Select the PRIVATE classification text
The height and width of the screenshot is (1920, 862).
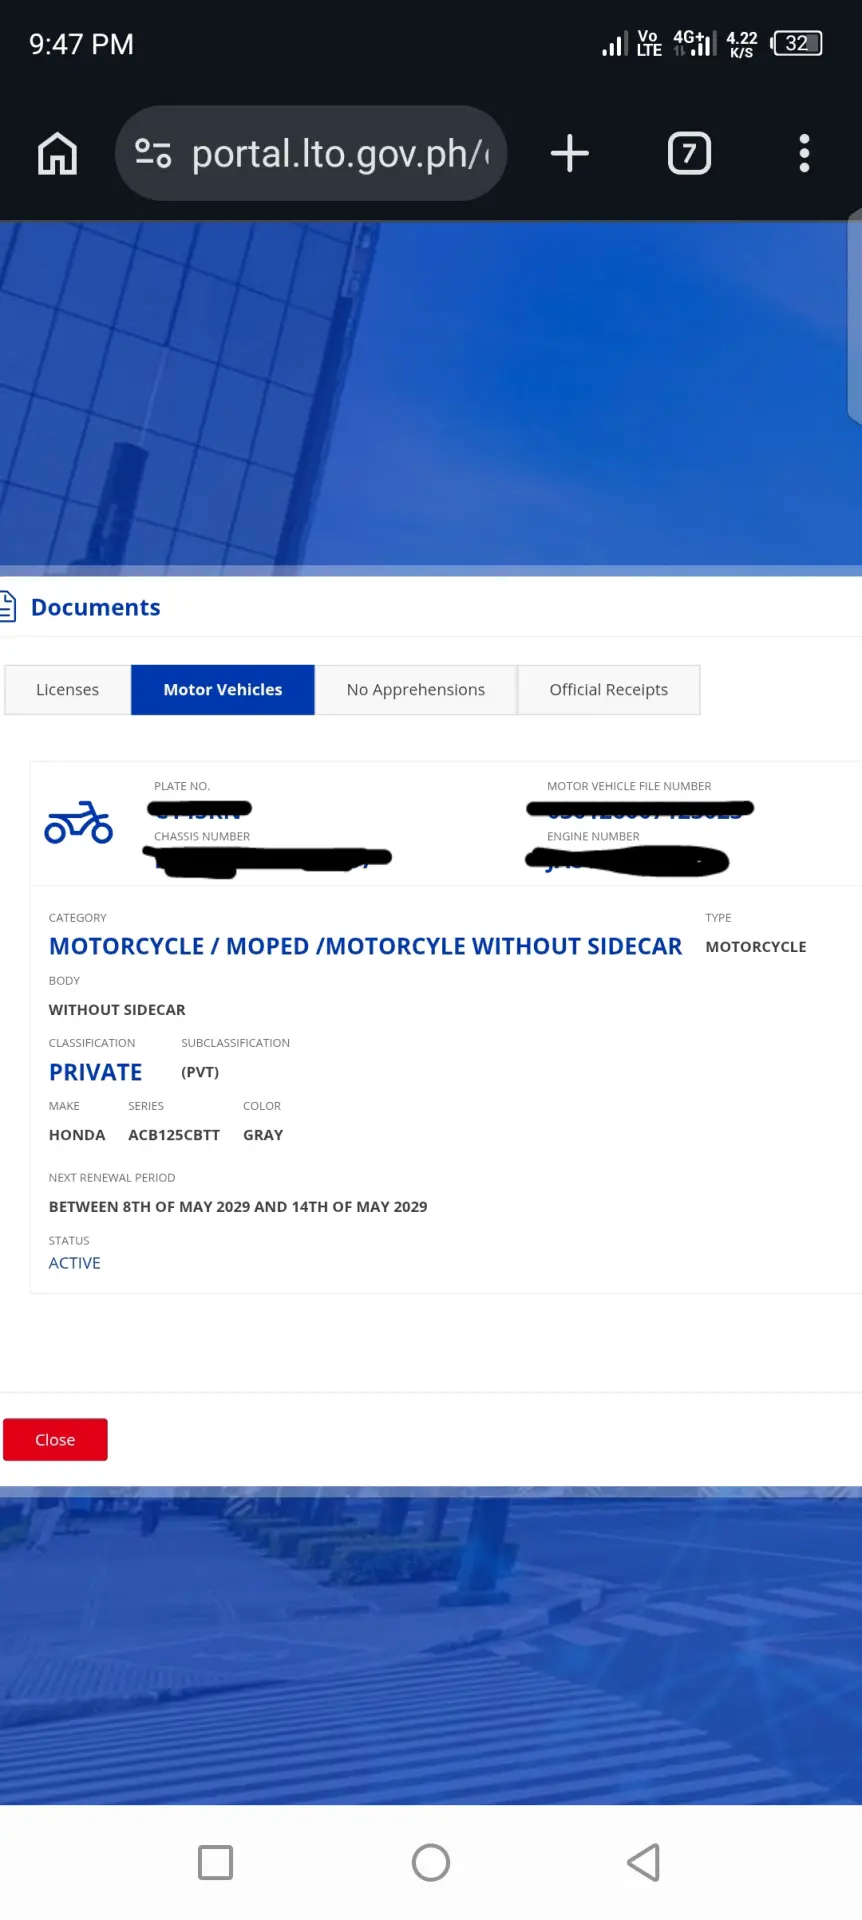click(96, 1072)
